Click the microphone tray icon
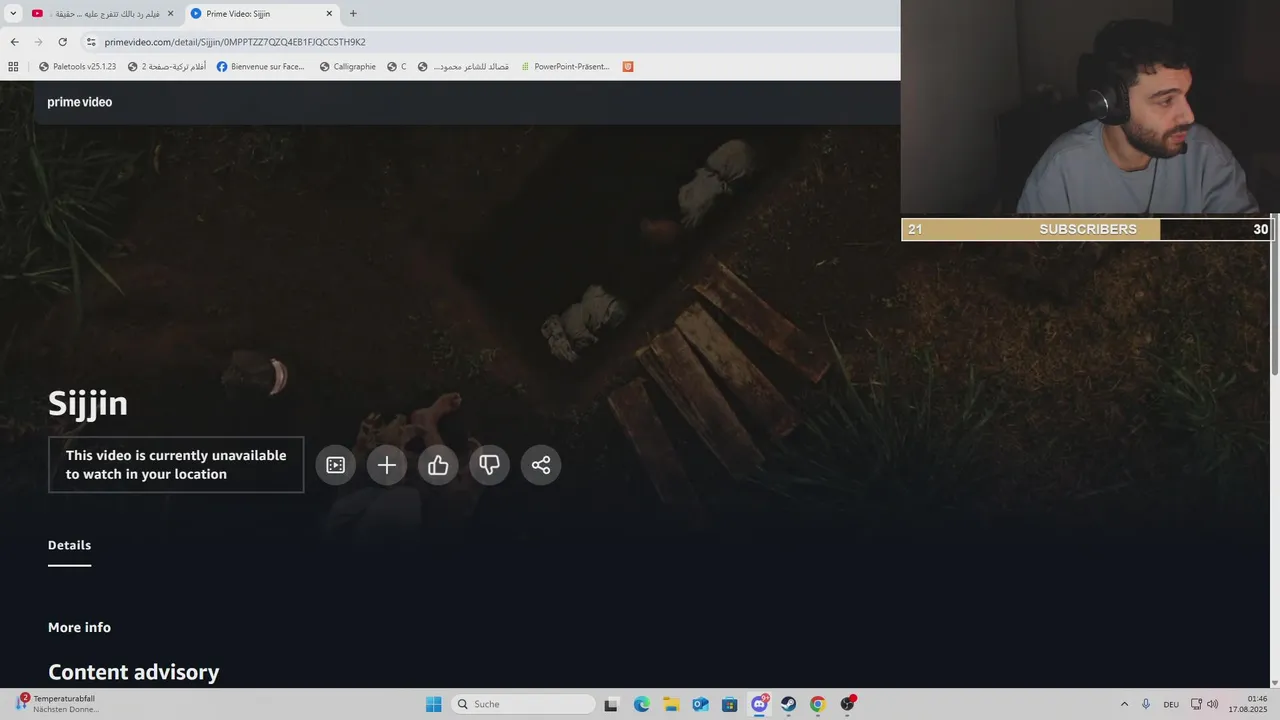Viewport: 1280px width, 720px height. coord(1146,704)
